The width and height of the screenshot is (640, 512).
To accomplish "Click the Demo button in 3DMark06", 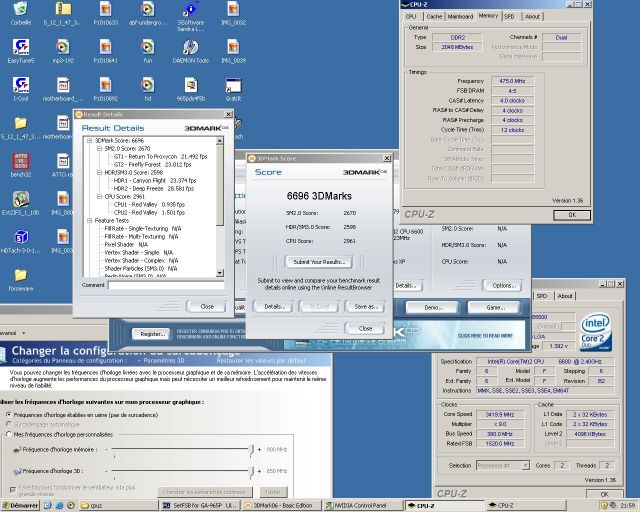I will [431, 307].
